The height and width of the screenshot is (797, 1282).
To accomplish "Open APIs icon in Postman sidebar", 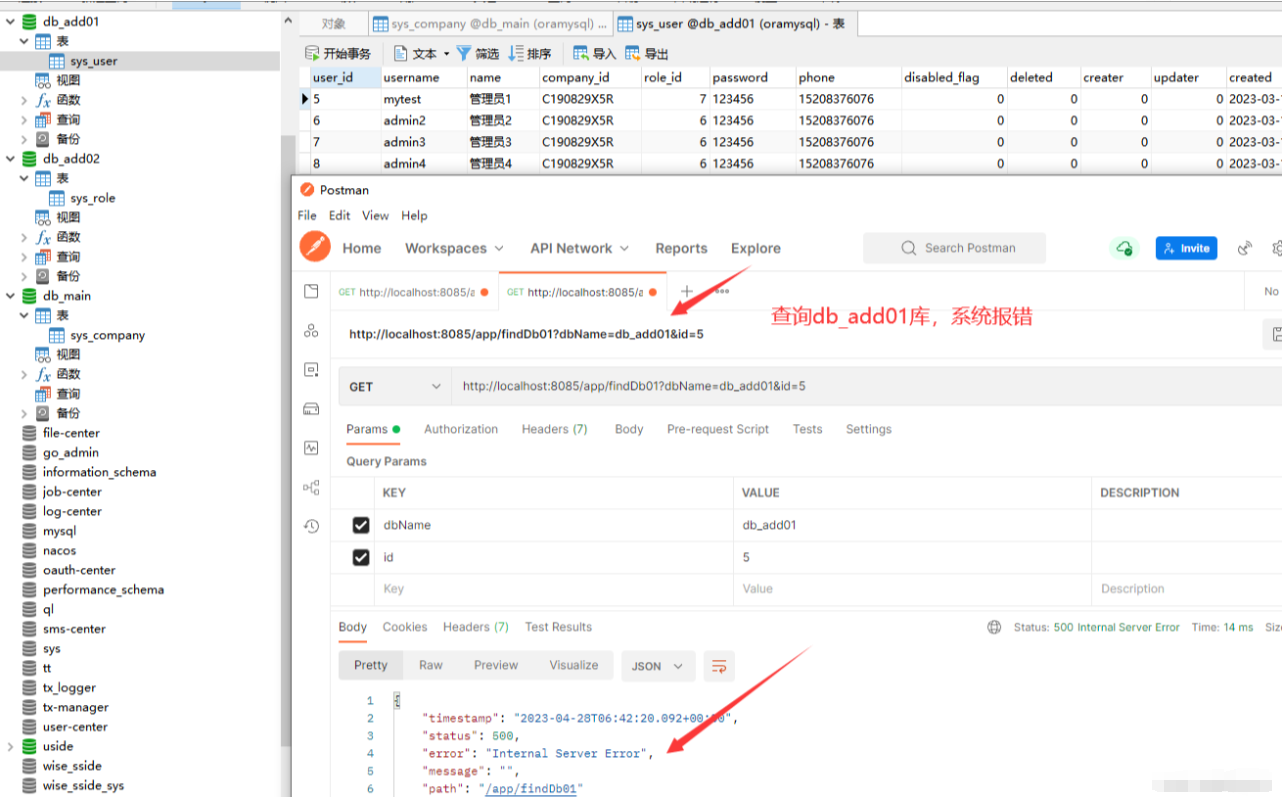I will tap(312, 331).
